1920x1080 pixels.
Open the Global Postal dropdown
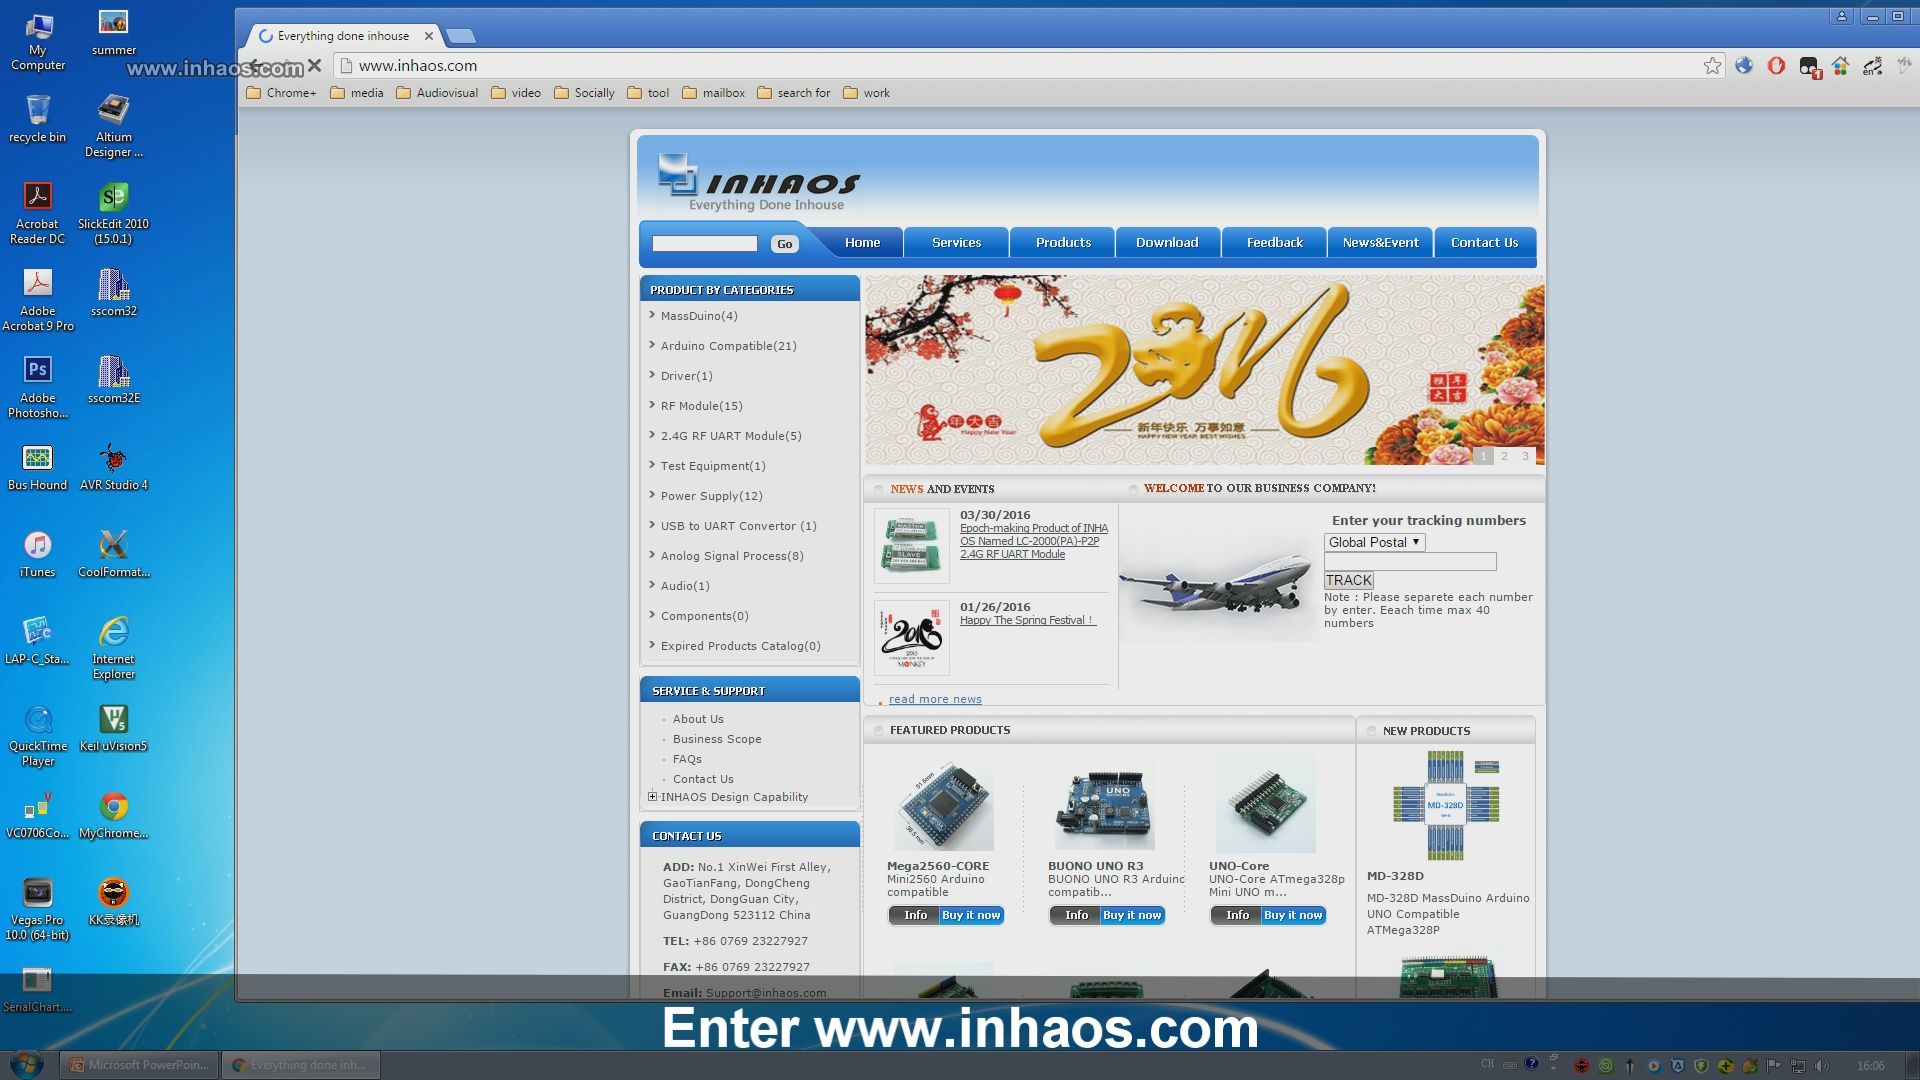pyautogui.click(x=1374, y=542)
